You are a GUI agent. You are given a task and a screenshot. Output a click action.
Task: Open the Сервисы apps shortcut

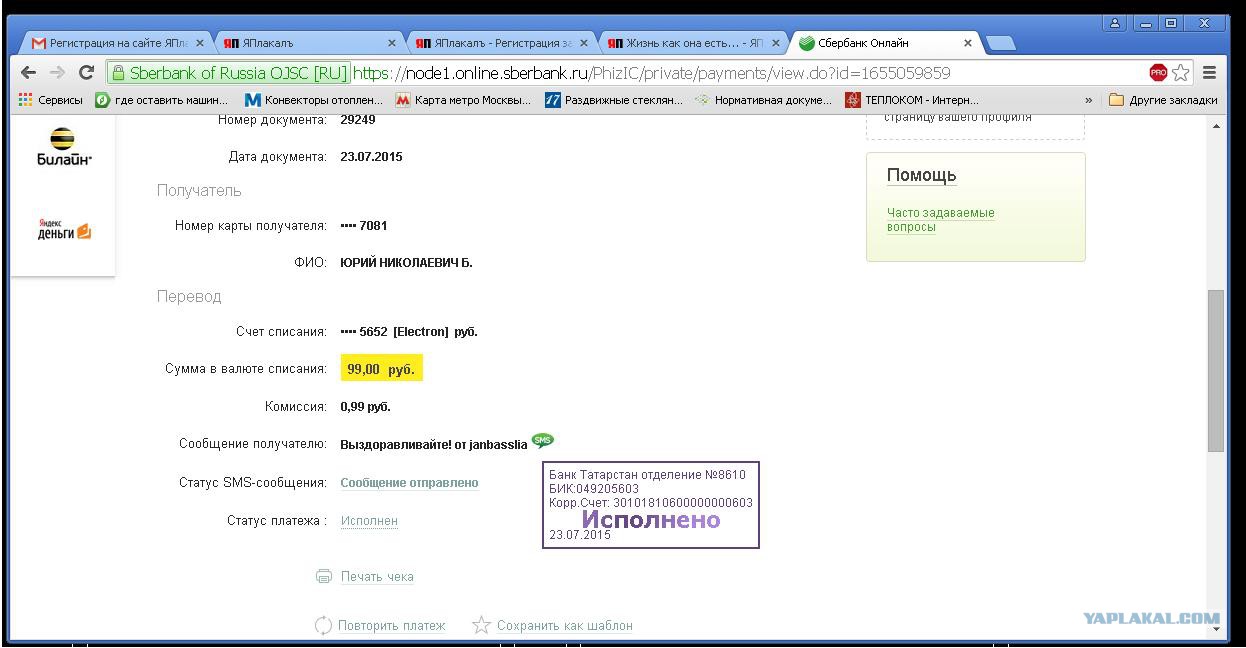51,100
